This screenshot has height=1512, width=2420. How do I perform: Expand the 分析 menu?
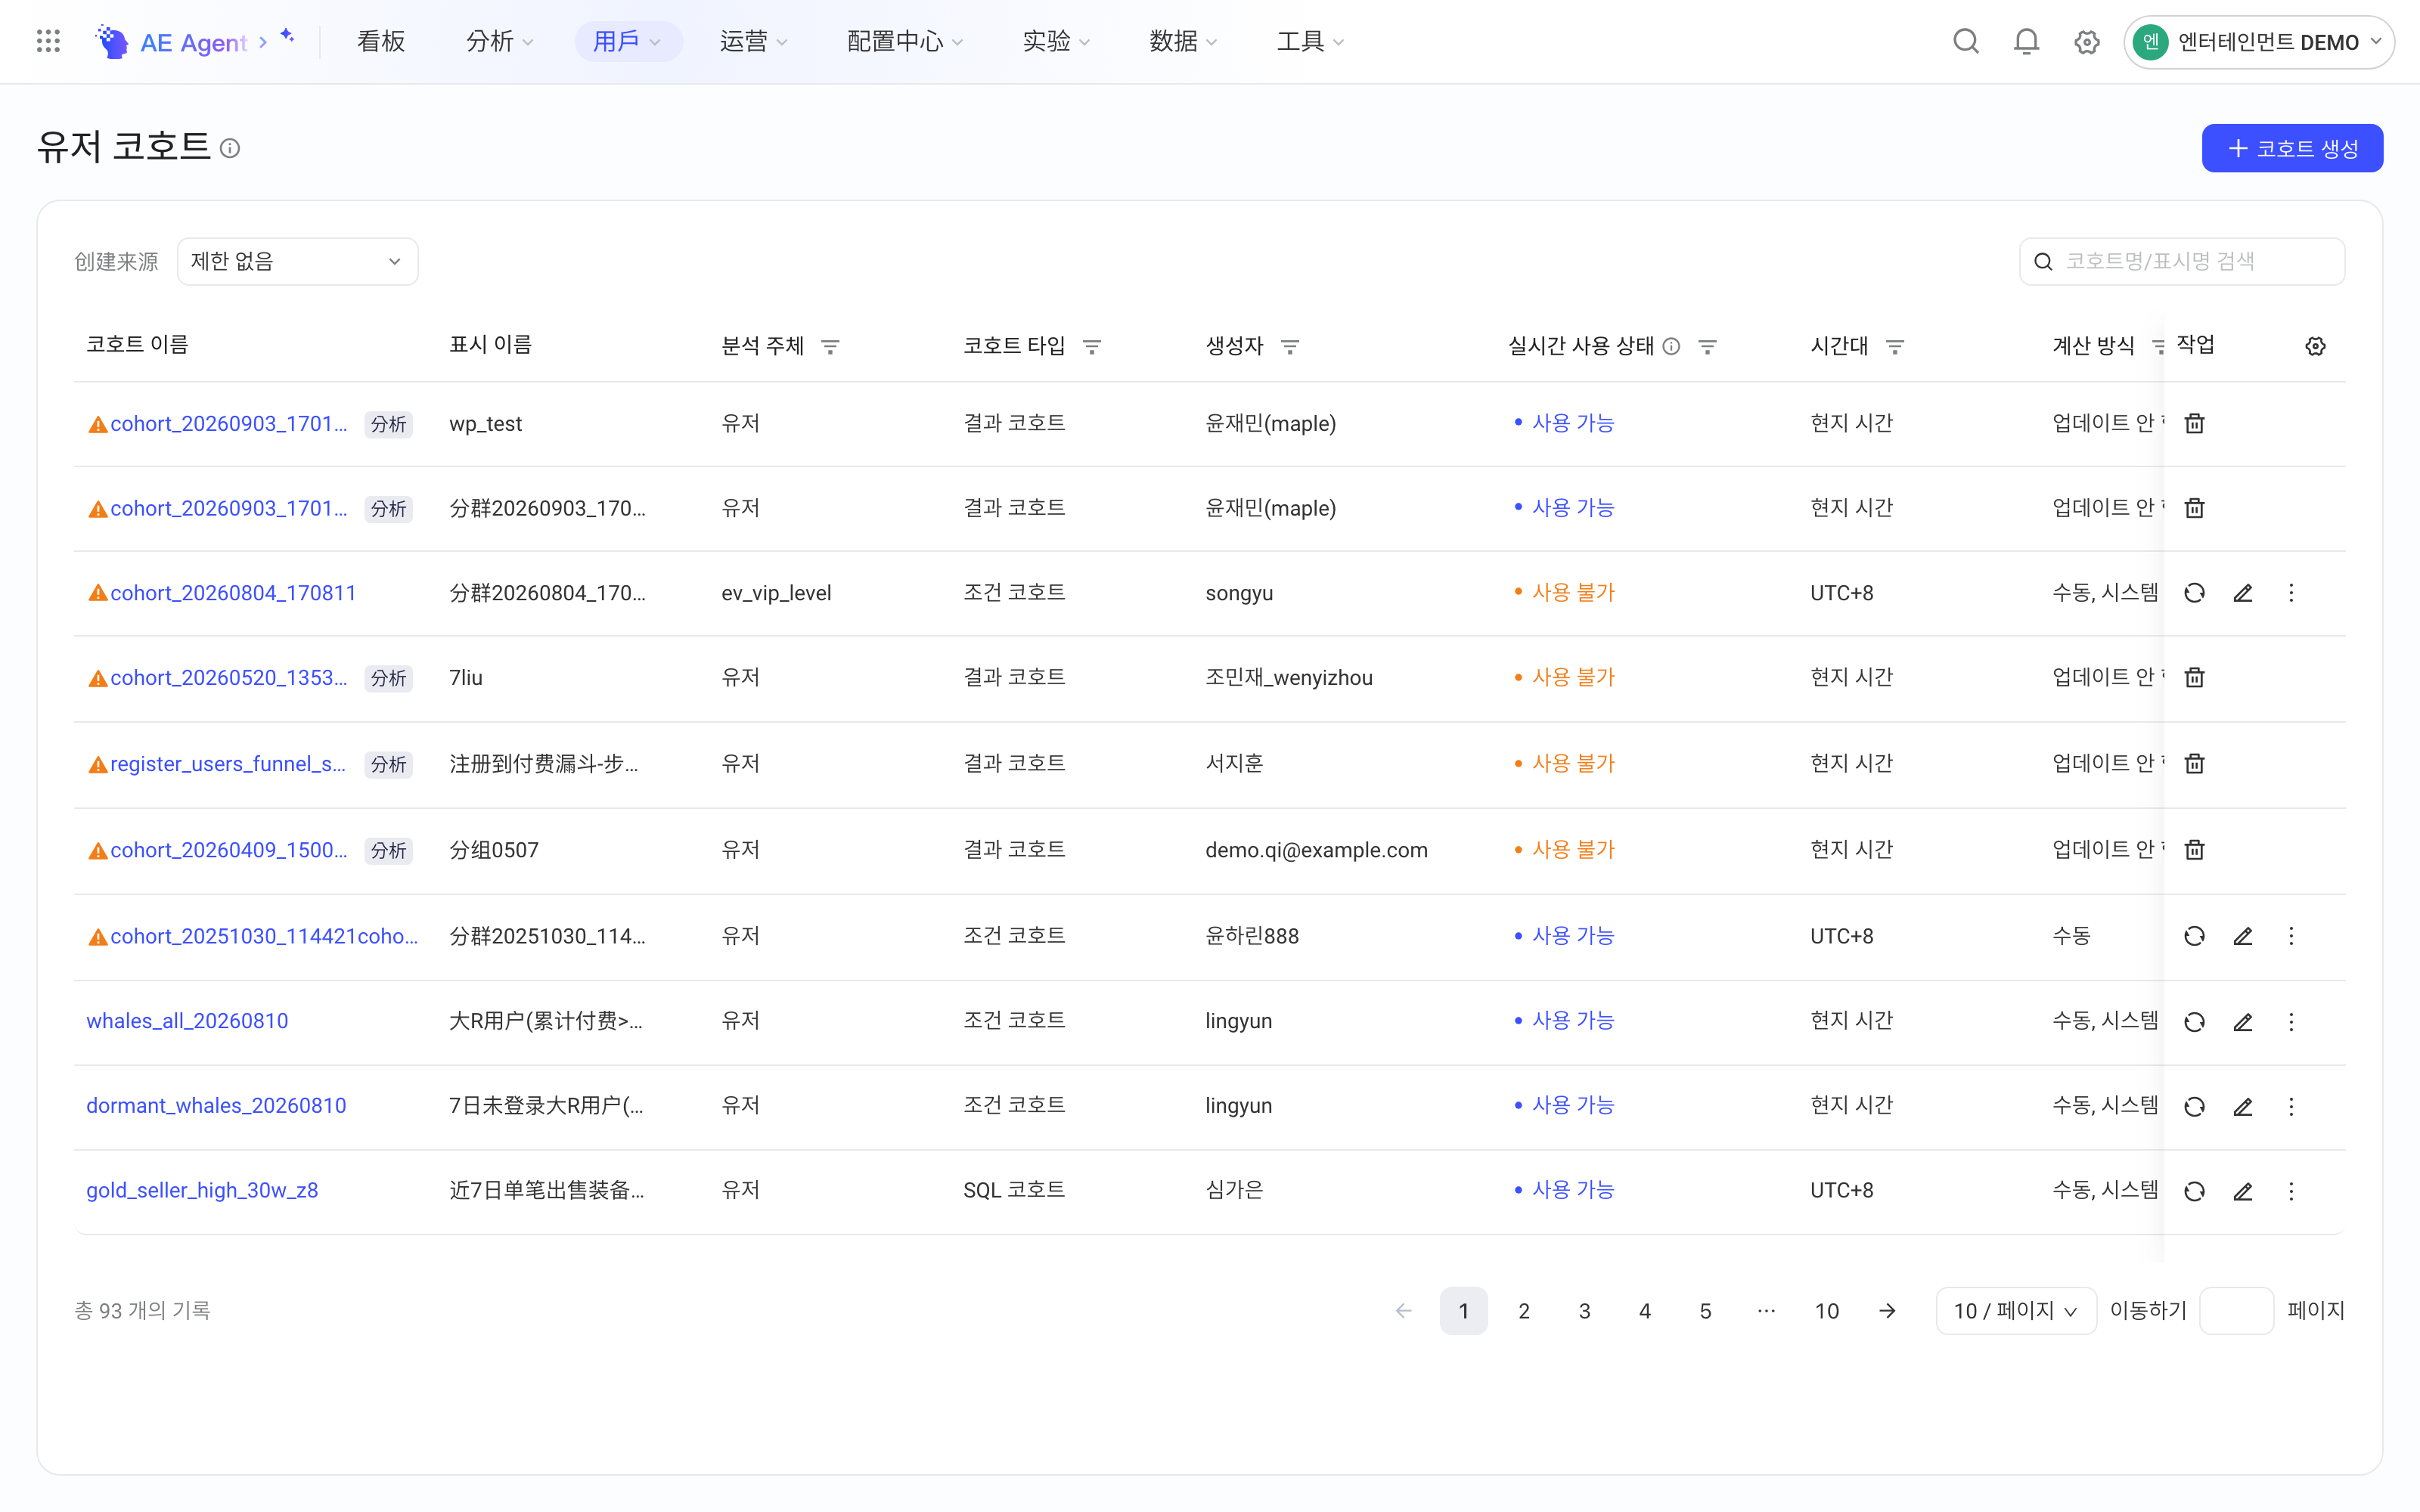[x=499, y=41]
